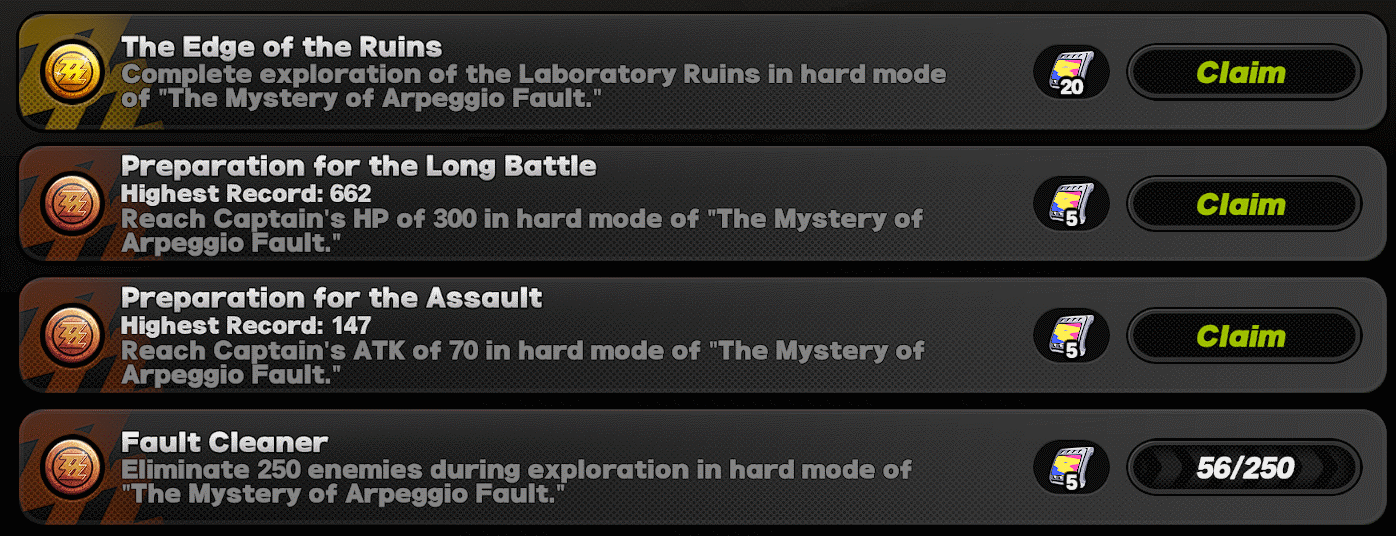Click the Highest Record: 662 text
The image size is (1396, 536).
pyautogui.click(x=246, y=193)
